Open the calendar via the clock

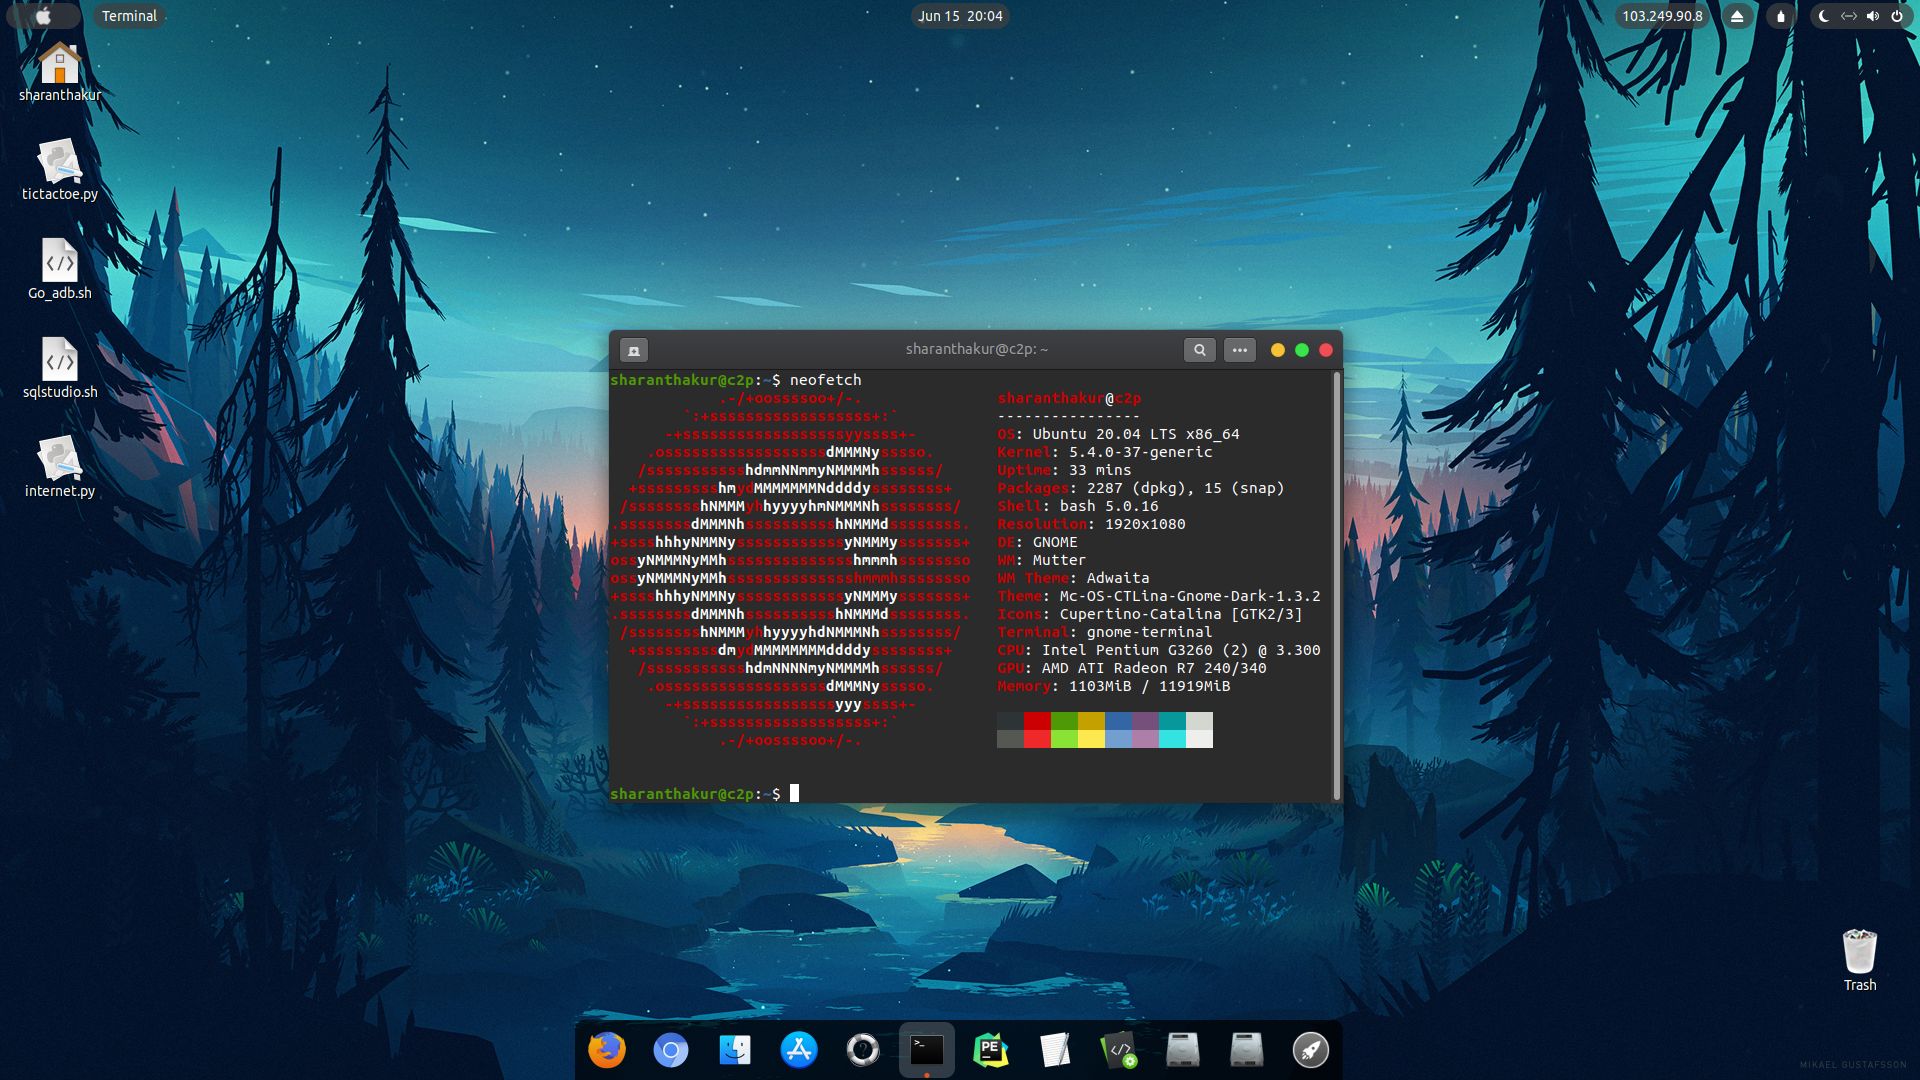click(x=960, y=16)
